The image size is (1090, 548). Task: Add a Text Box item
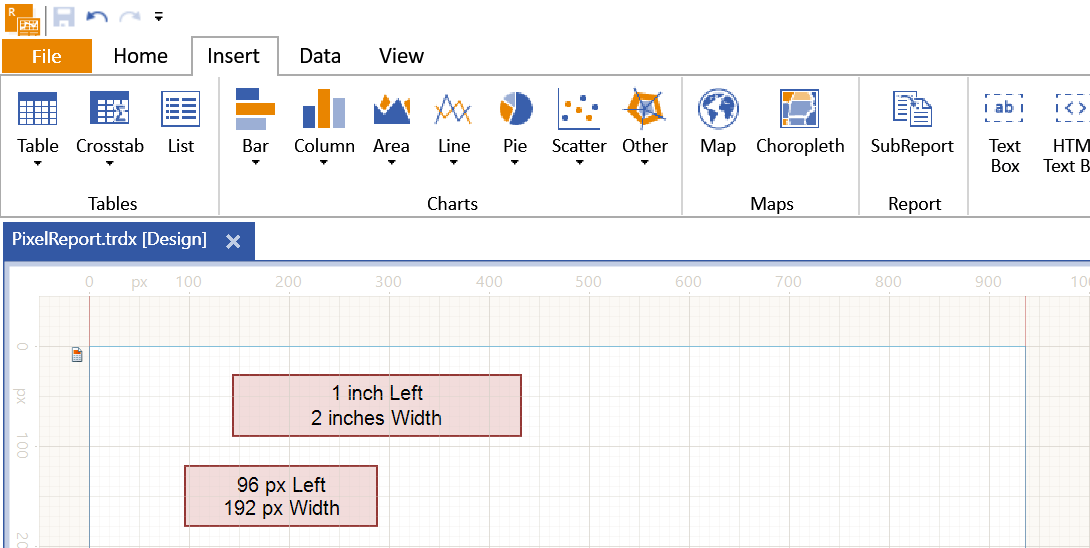coord(1004,132)
